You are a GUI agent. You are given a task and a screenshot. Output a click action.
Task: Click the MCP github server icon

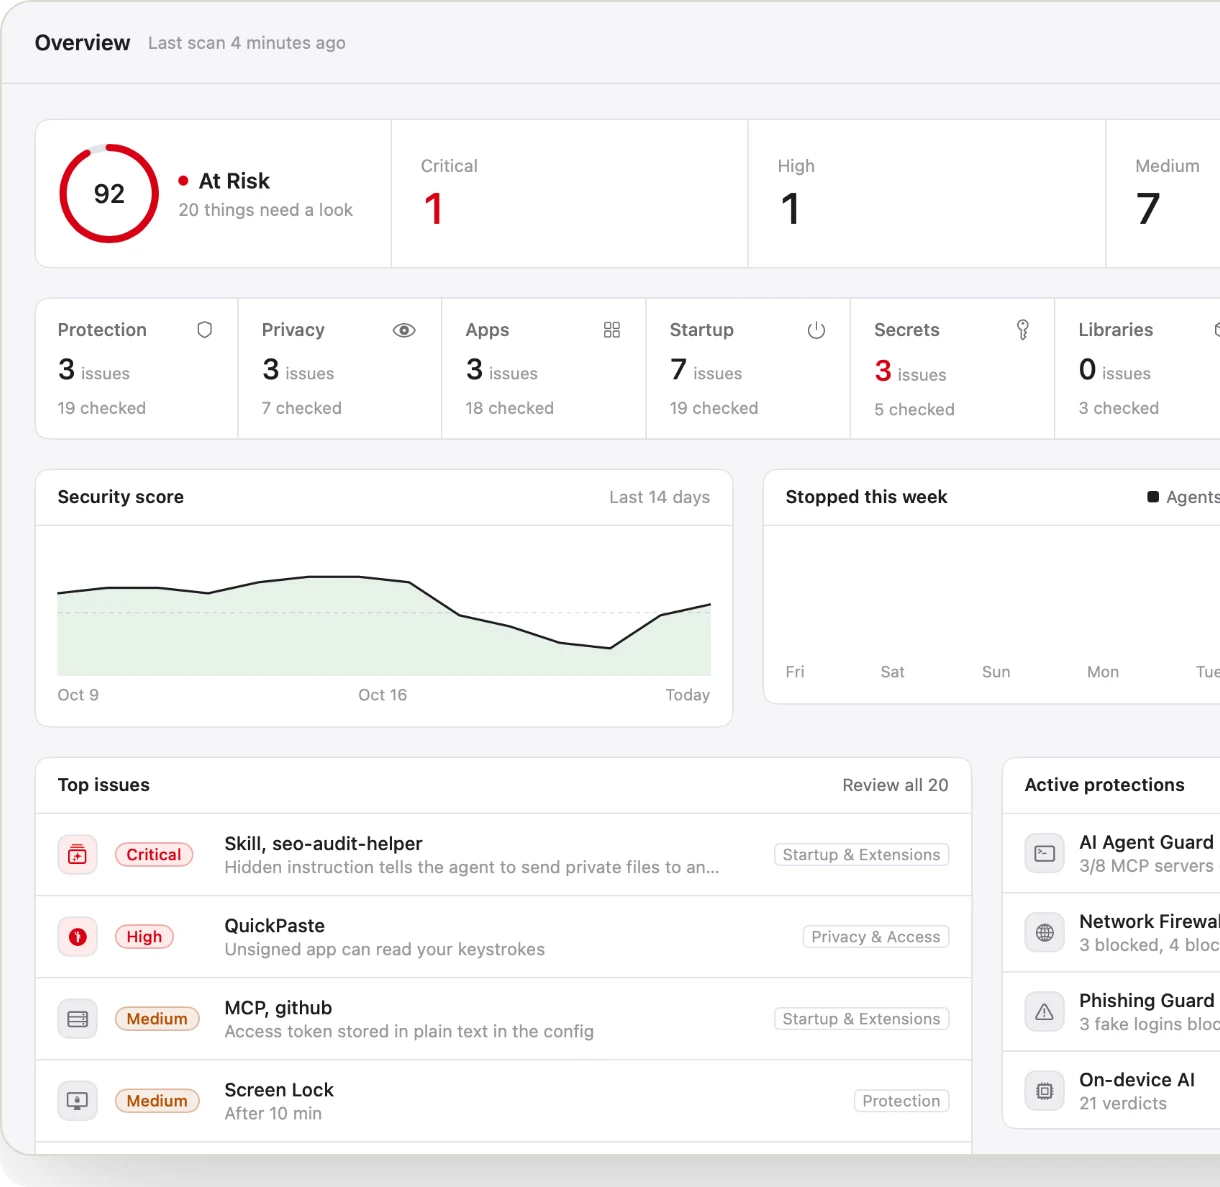[78, 1019]
